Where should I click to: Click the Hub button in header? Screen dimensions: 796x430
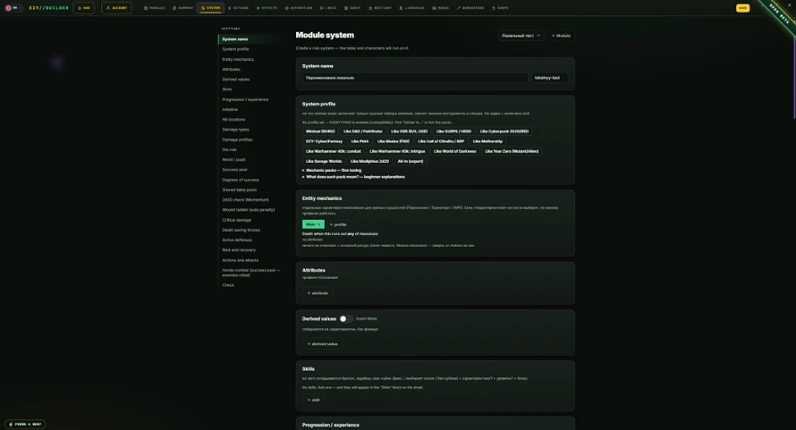pyautogui.click(x=84, y=8)
